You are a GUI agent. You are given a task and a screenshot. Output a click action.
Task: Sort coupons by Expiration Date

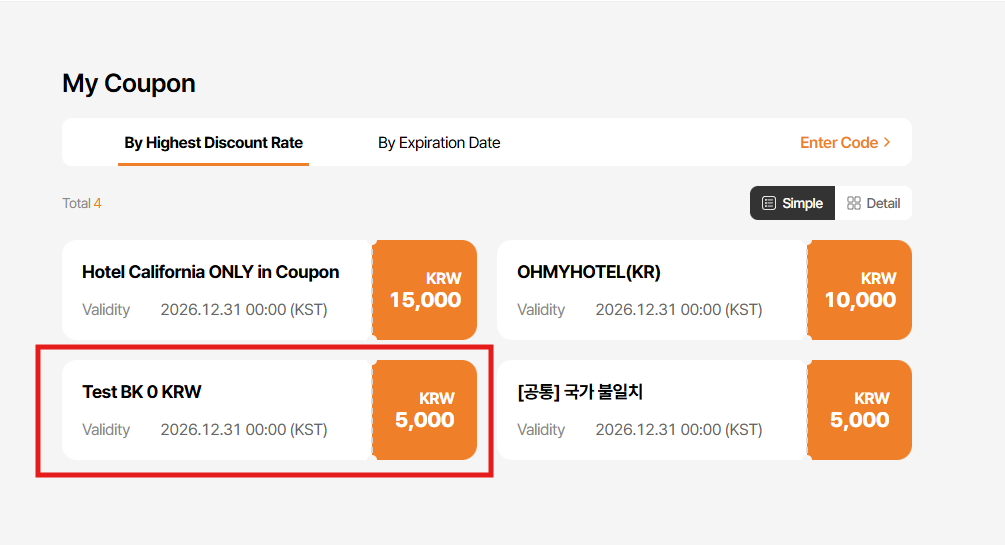pyautogui.click(x=439, y=142)
